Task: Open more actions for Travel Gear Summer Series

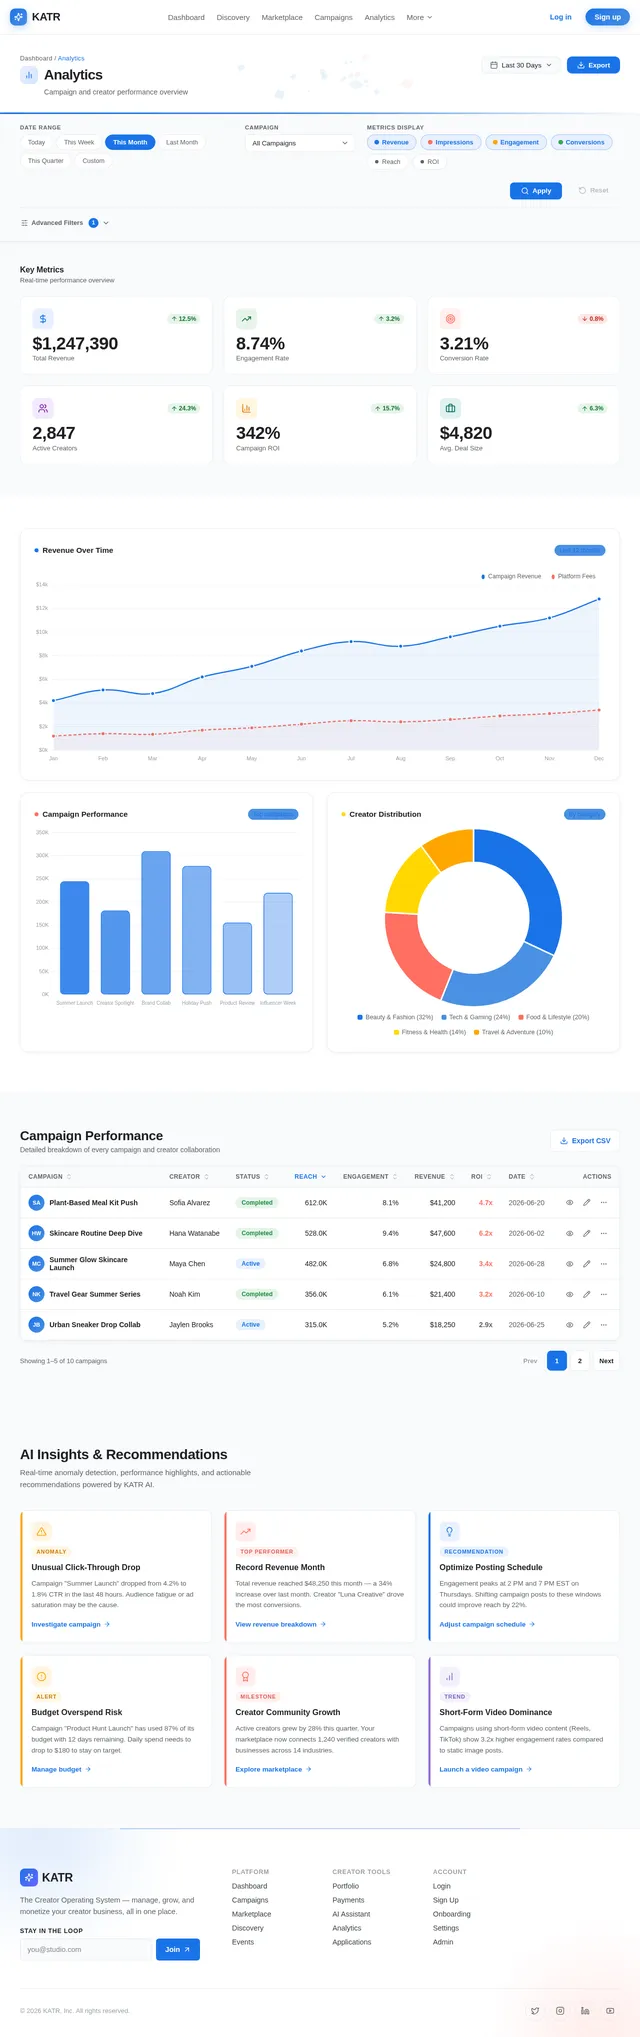Action: tap(604, 1294)
